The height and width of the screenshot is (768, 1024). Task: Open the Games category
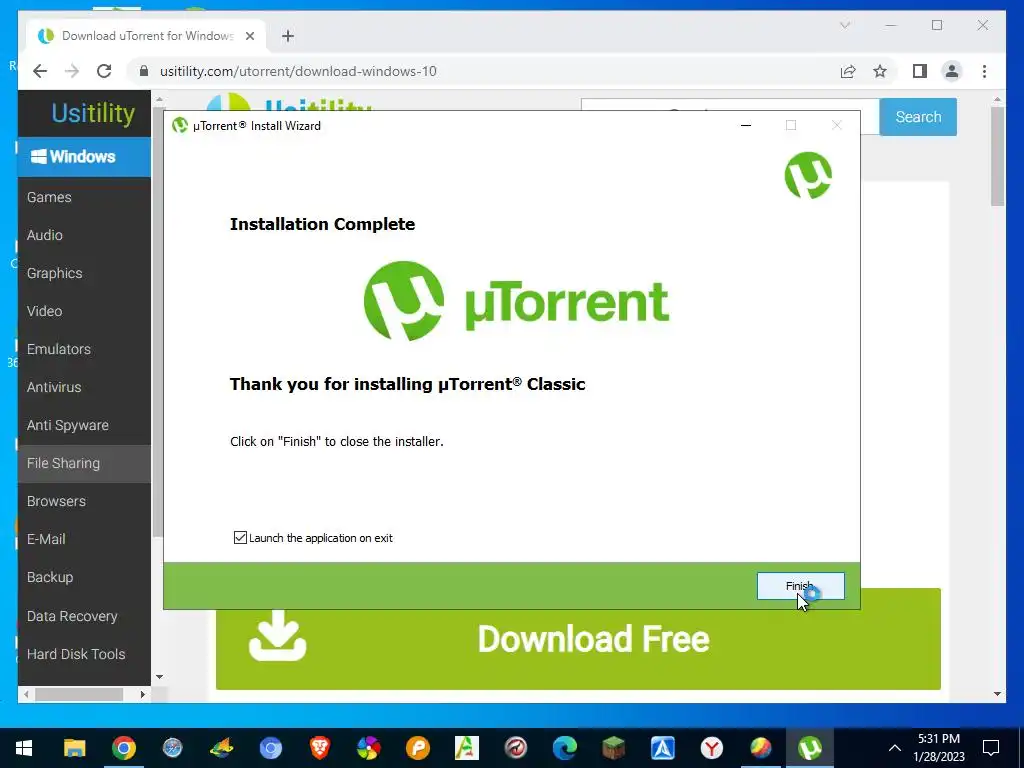click(84, 197)
